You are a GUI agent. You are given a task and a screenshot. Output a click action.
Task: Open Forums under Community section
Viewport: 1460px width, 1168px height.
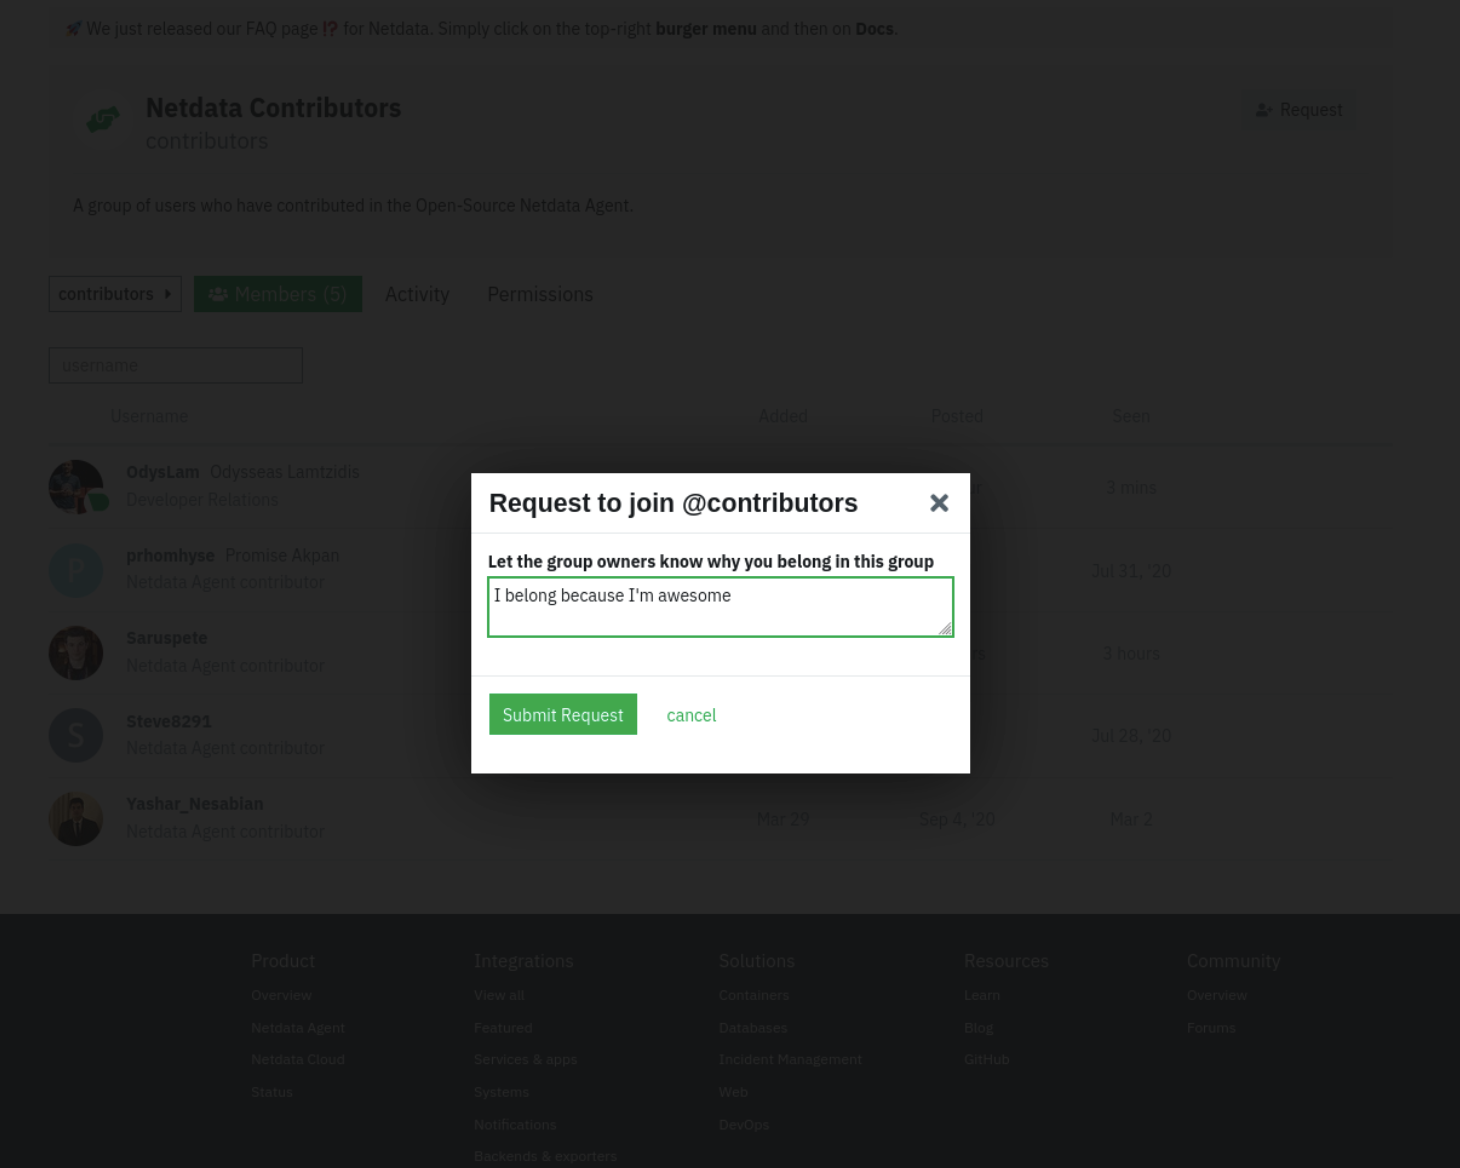click(x=1211, y=1027)
